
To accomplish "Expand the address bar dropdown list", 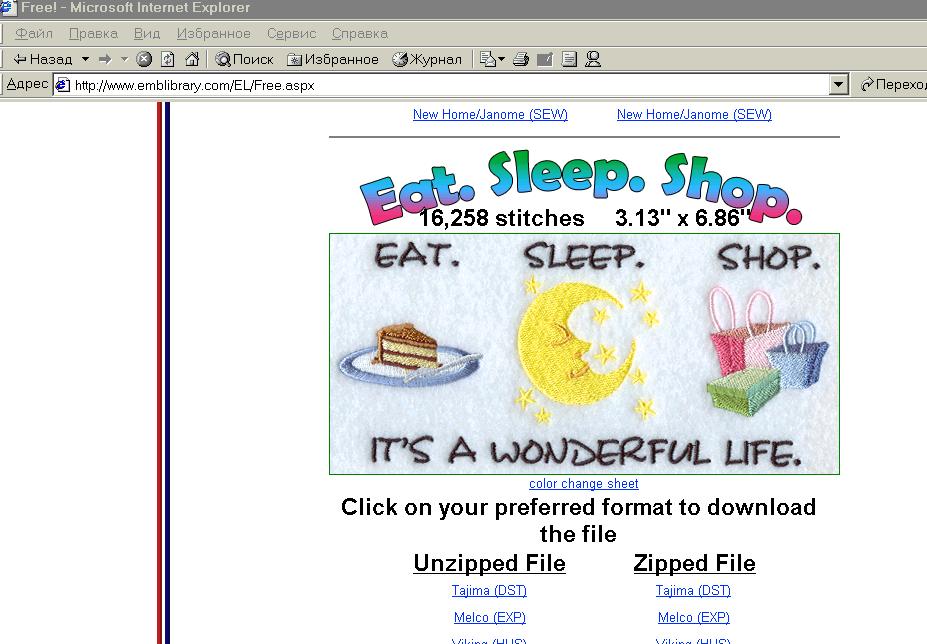I will pos(838,85).
